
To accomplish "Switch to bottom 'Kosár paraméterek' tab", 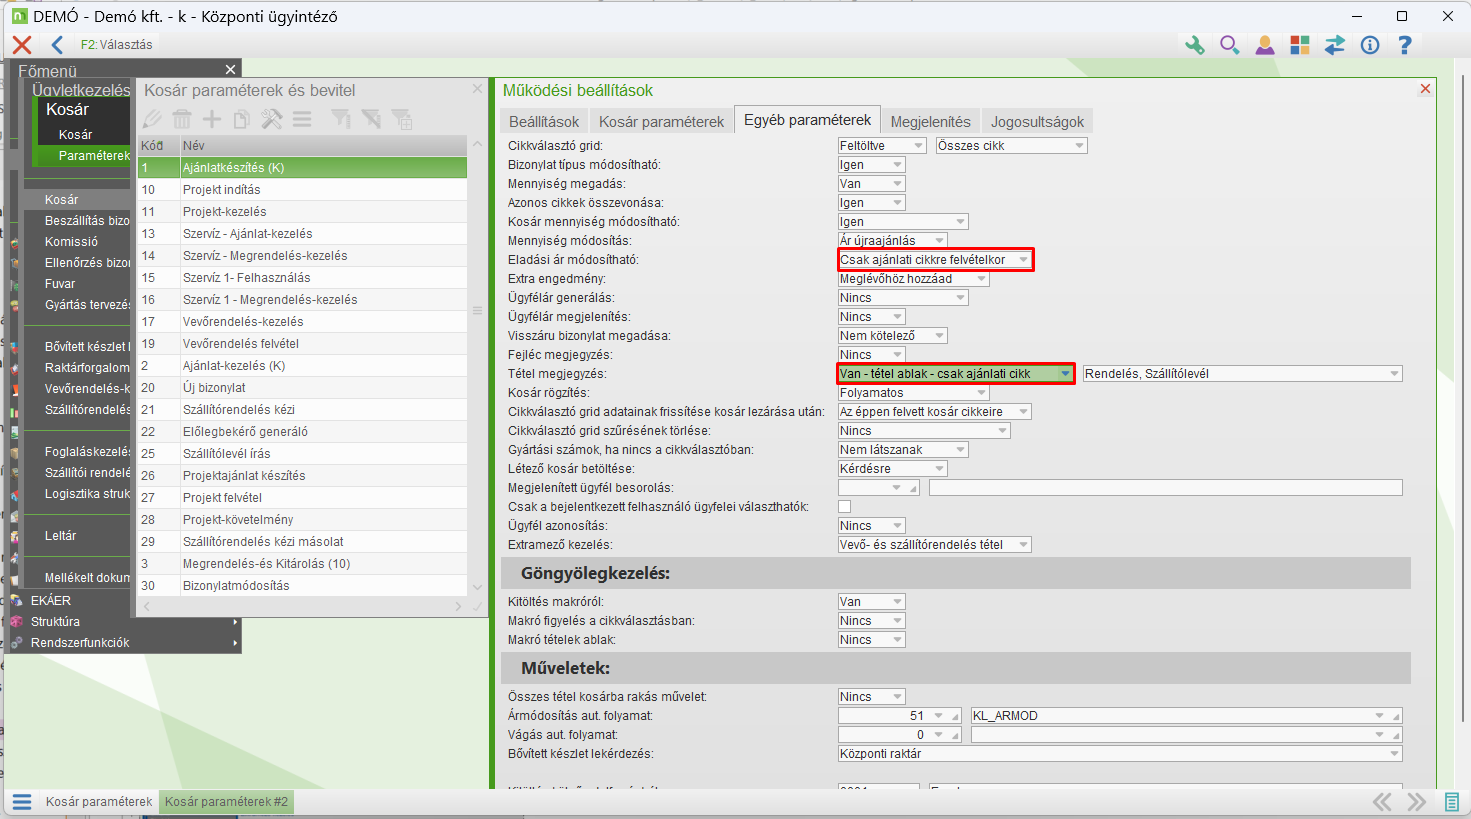I will pos(98,802).
